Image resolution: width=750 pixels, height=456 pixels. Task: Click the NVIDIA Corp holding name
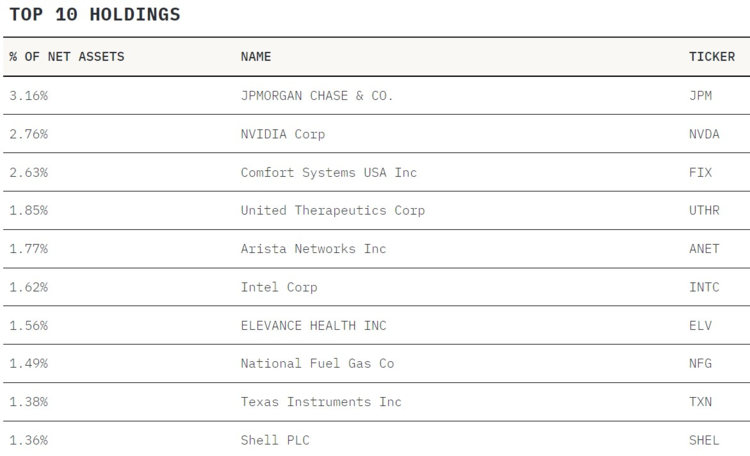coord(283,134)
